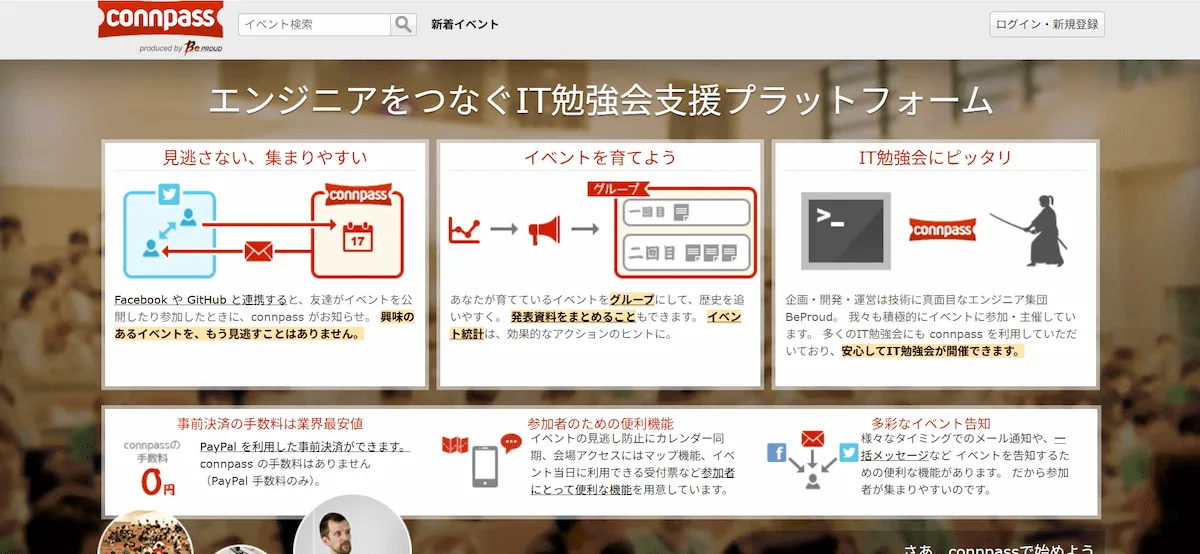Click the main エンジニアをつなぐIT勉強会支援 headline
Viewport: 1200px width, 554px height.
pos(600,101)
